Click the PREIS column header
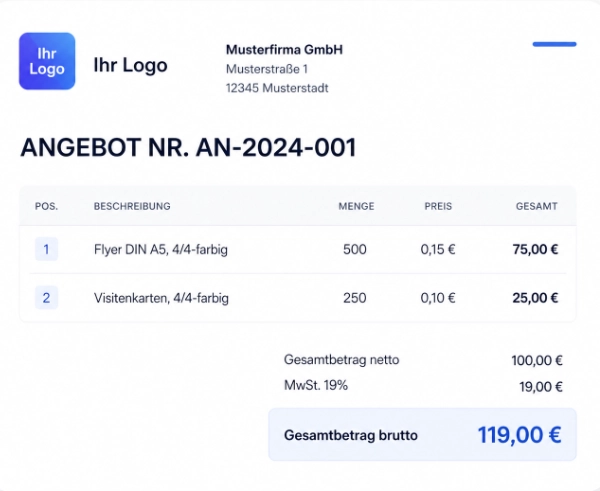600x491 pixels. (438, 206)
